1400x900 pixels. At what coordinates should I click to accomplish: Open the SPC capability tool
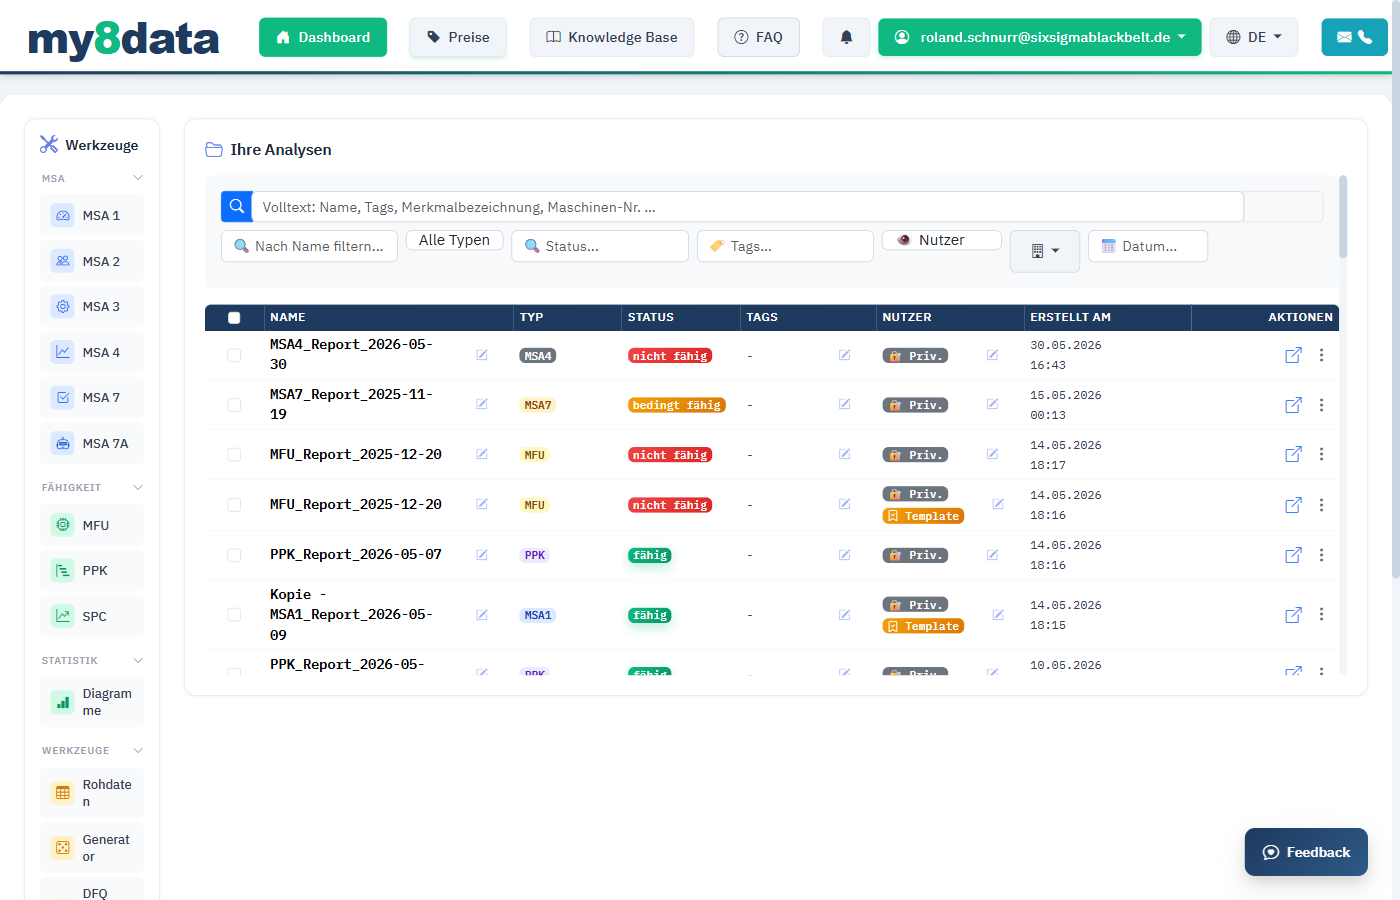pyautogui.click(x=92, y=616)
